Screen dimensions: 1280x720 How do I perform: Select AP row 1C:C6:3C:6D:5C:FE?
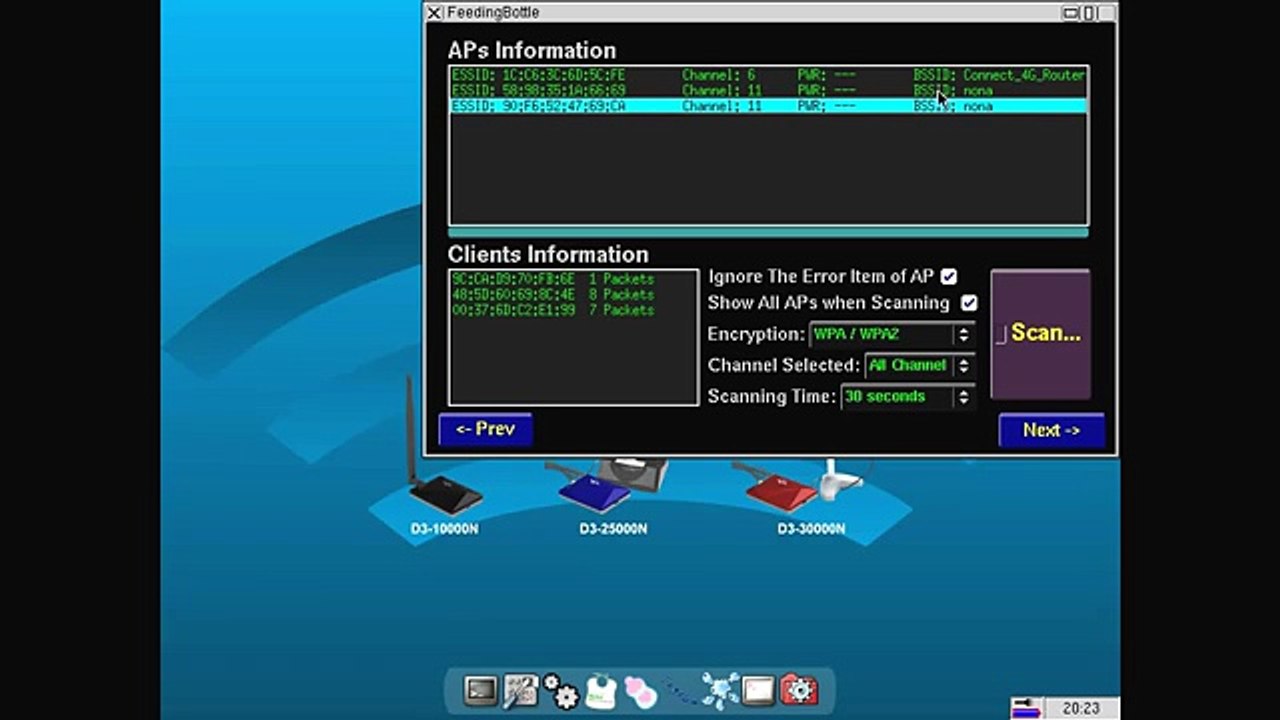click(x=768, y=75)
